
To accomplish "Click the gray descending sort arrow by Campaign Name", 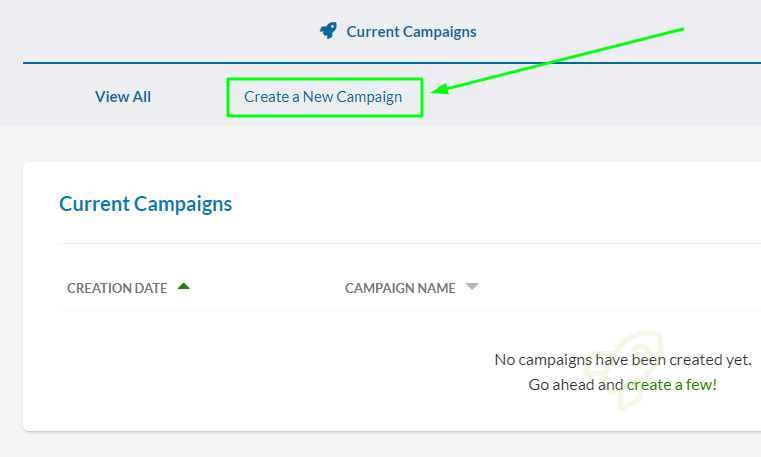I will point(472,287).
